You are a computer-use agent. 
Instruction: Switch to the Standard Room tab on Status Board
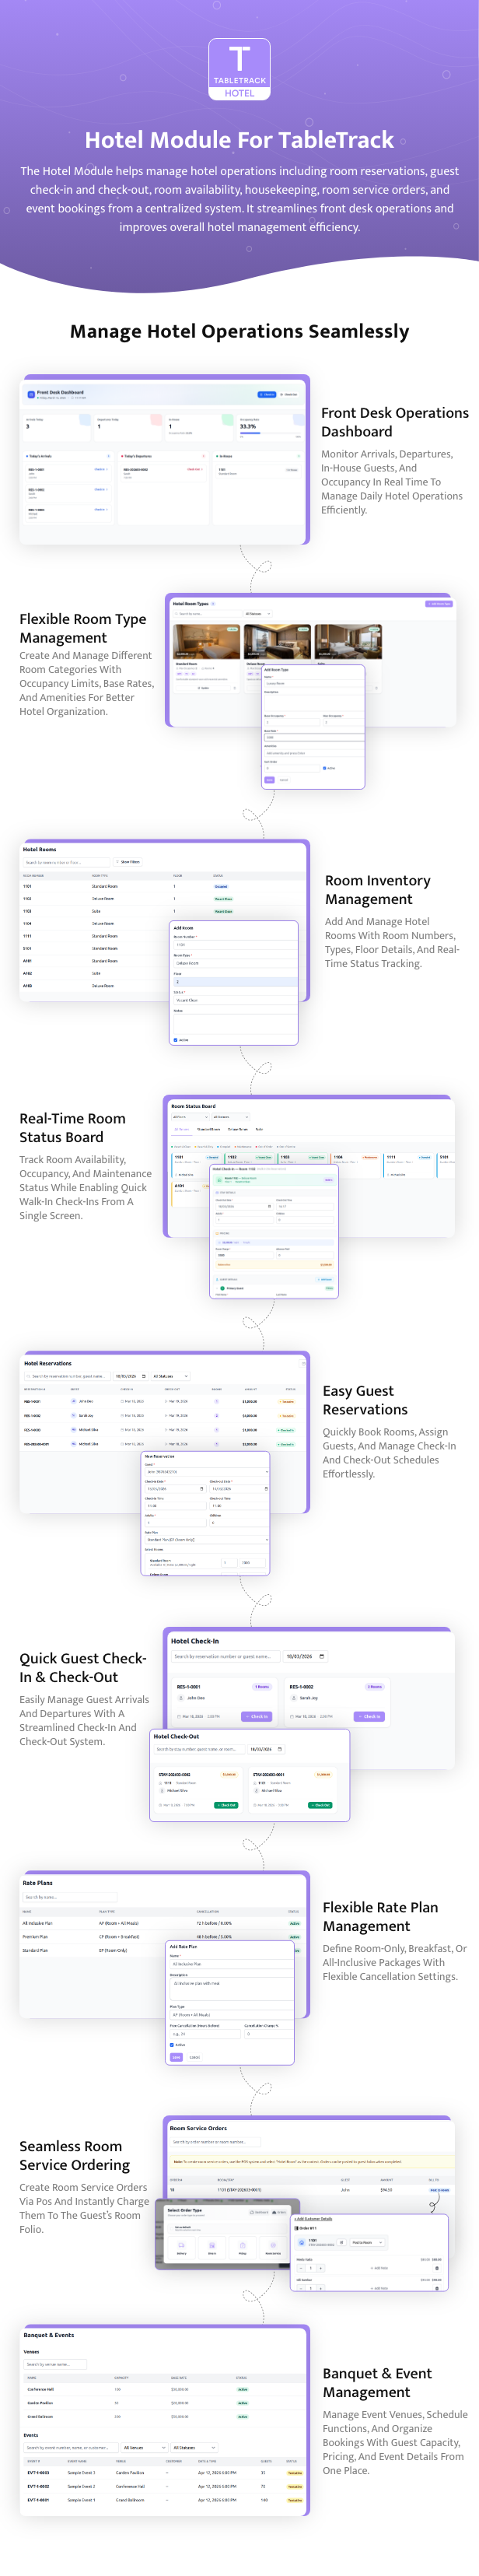tap(208, 1129)
